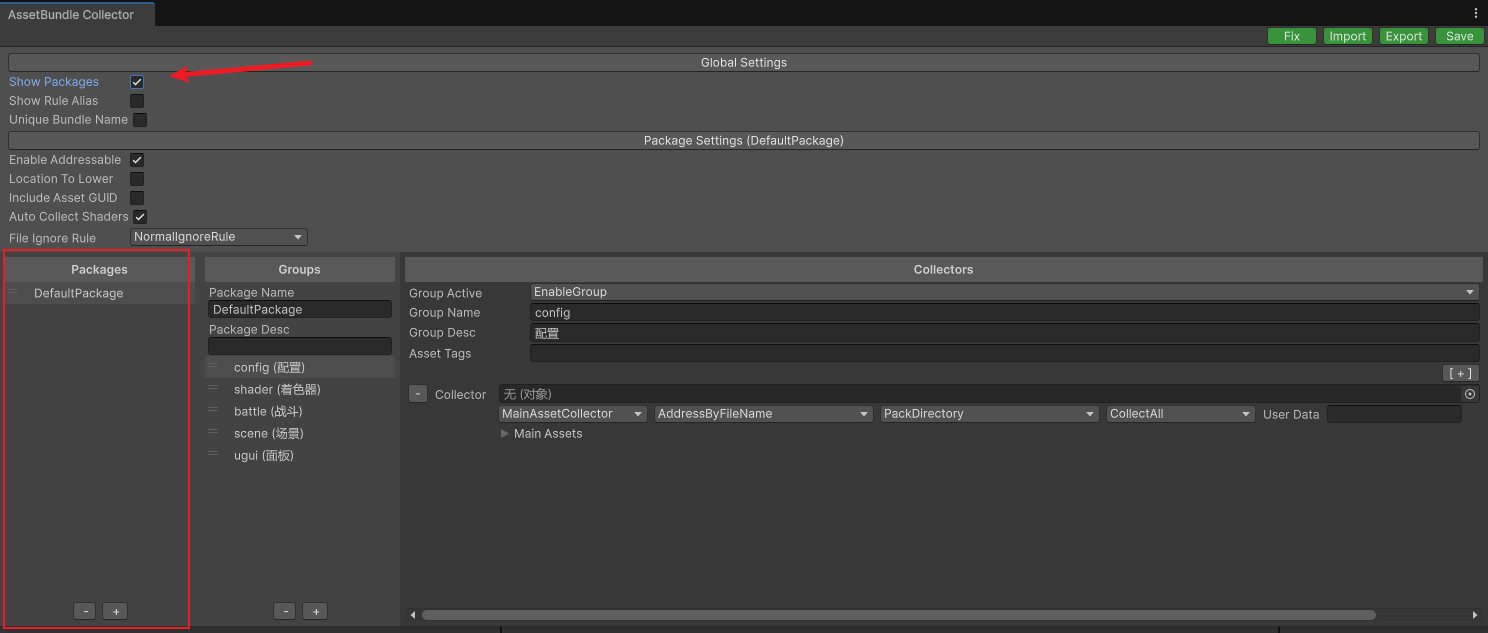Click the Packages column header
The image size is (1488, 633).
click(x=99, y=269)
